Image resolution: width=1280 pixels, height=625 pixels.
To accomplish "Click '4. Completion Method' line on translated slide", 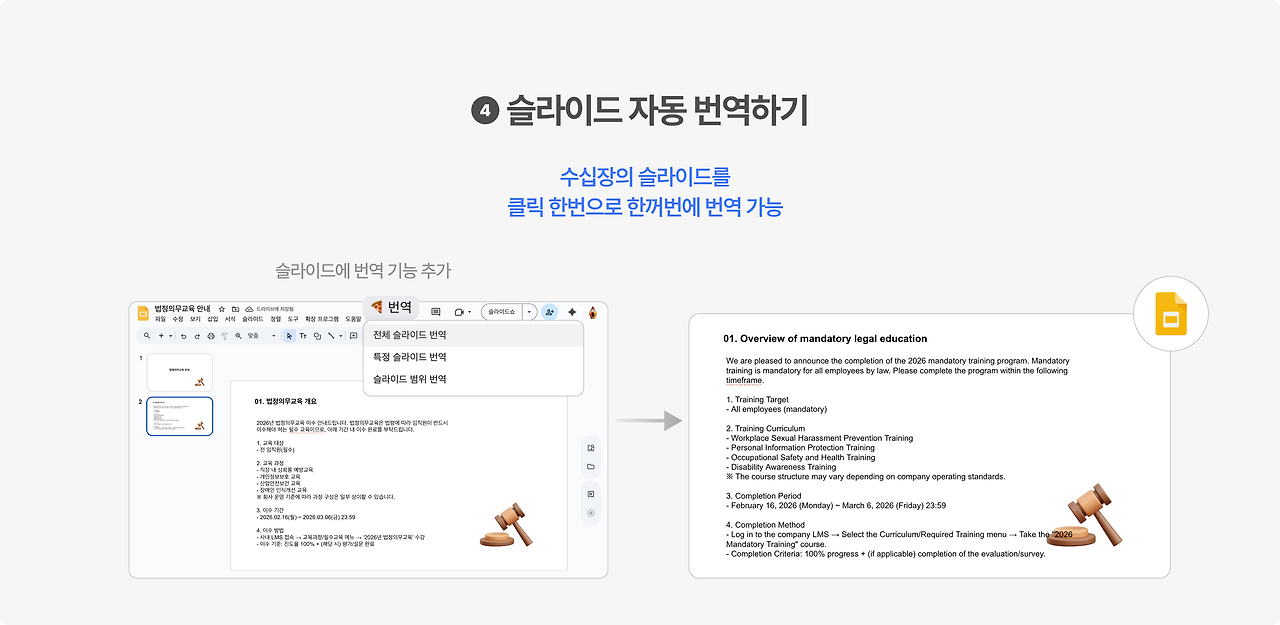I will [x=766, y=524].
